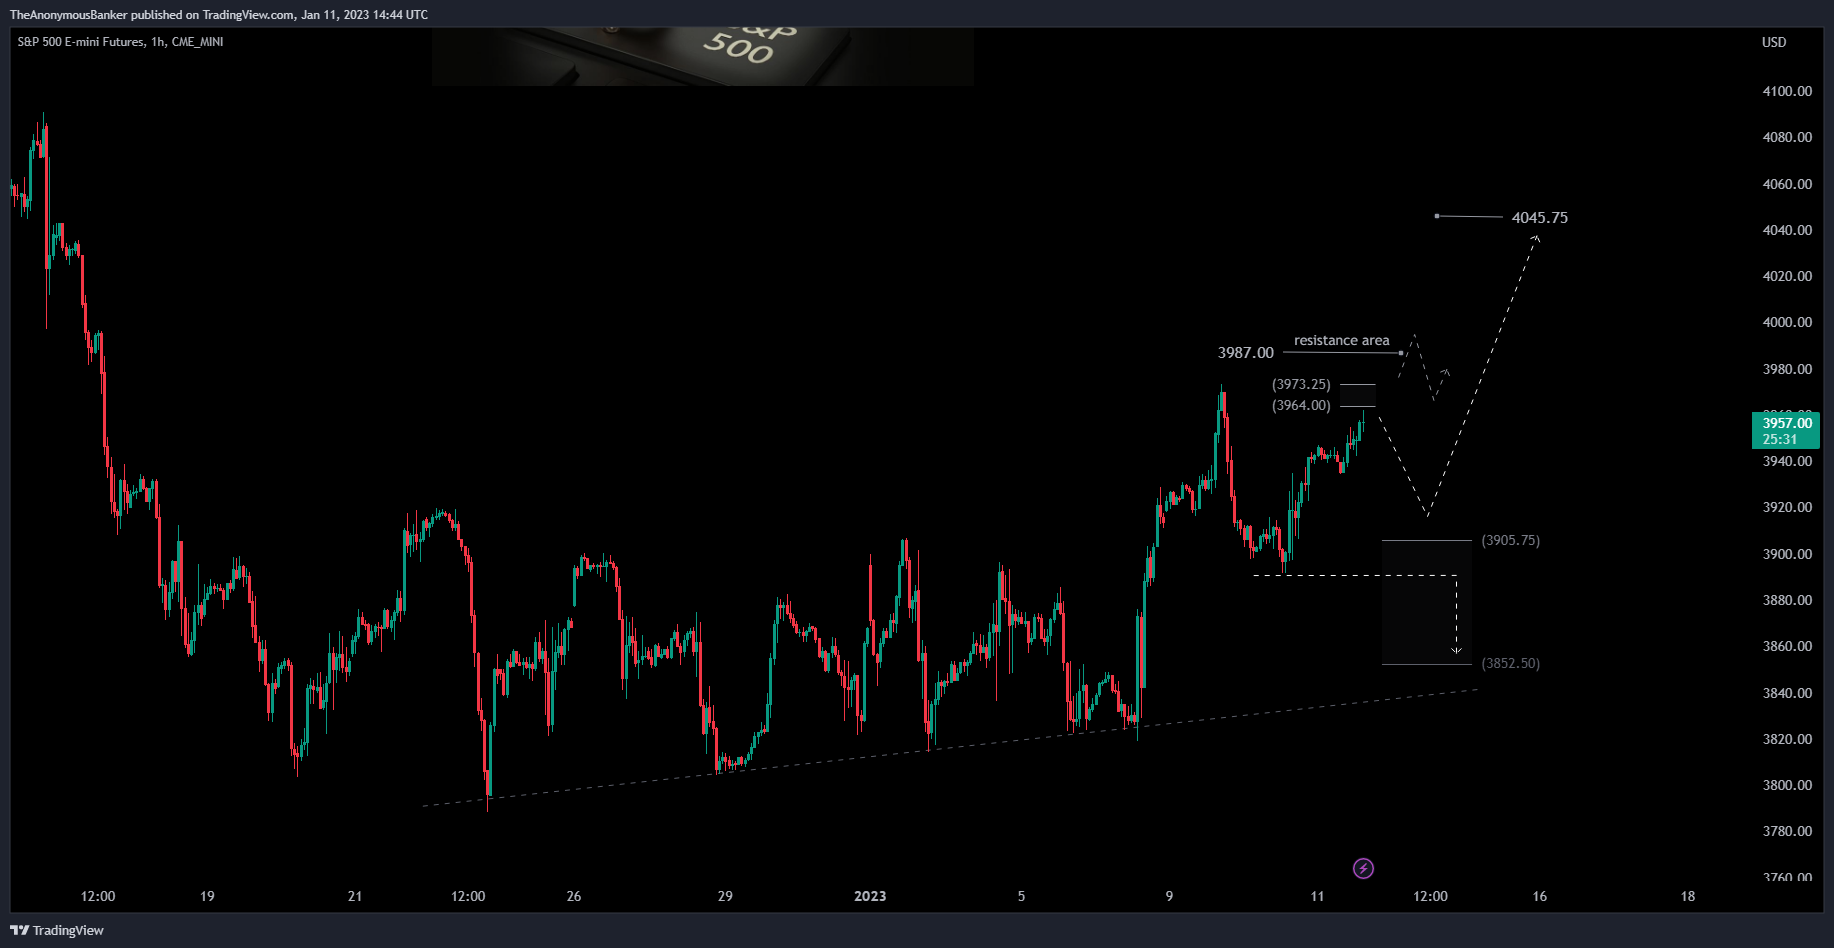The height and width of the screenshot is (948, 1834).
Task: Click the 3987.00 resistance price label
Action: coord(1246,353)
